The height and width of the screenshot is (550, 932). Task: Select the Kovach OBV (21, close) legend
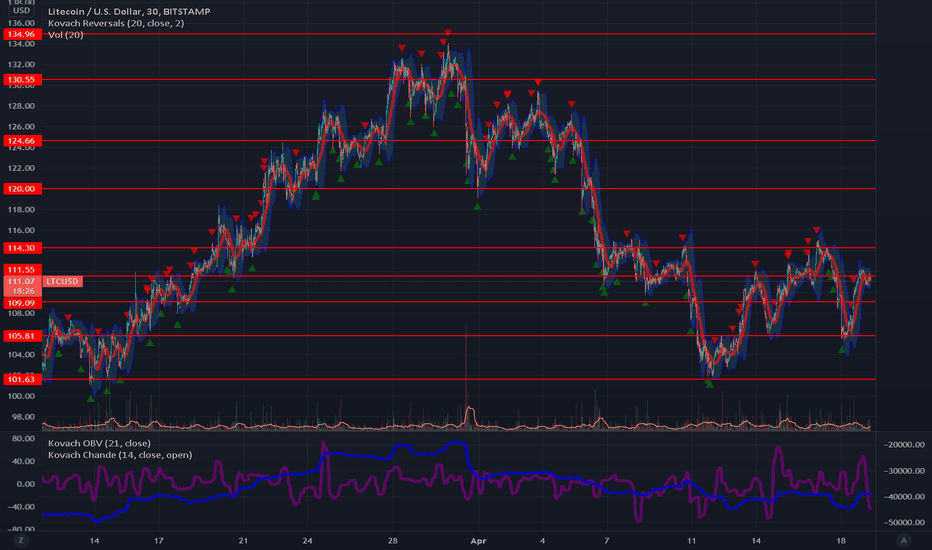[x=99, y=443]
